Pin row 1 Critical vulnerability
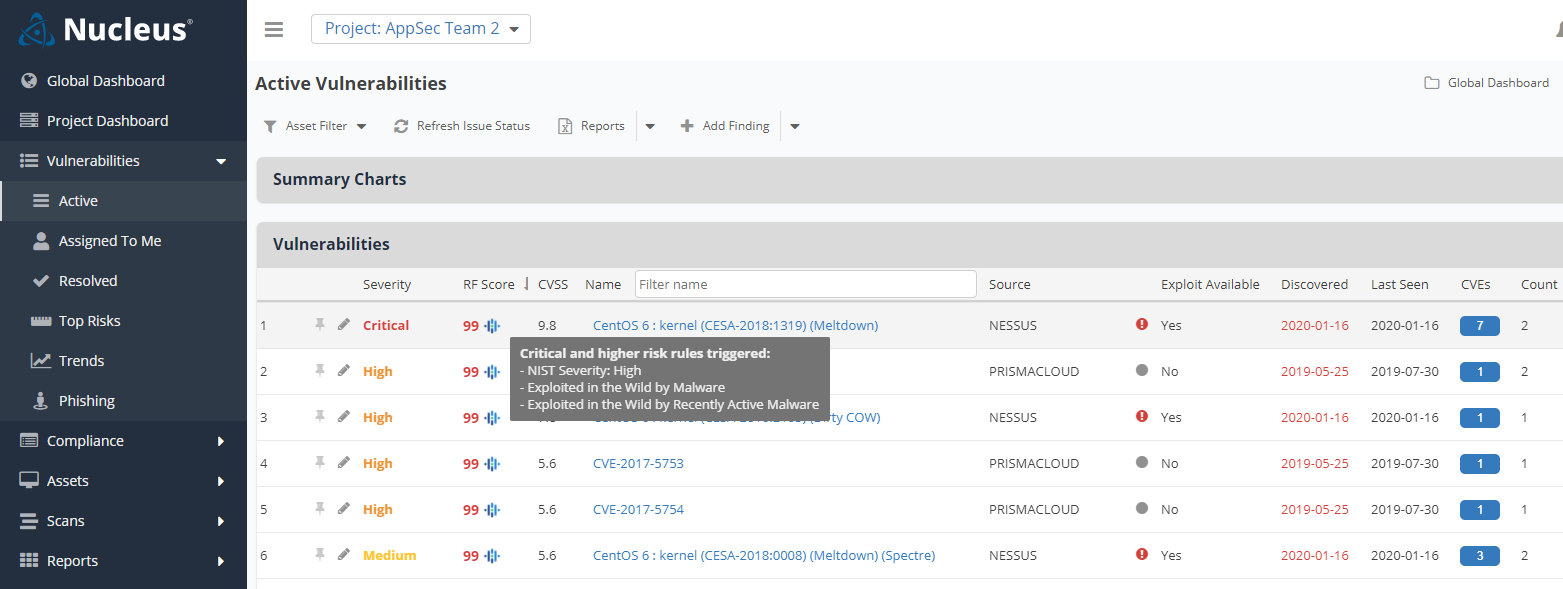 pyautogui.click(x=320, y=325)
